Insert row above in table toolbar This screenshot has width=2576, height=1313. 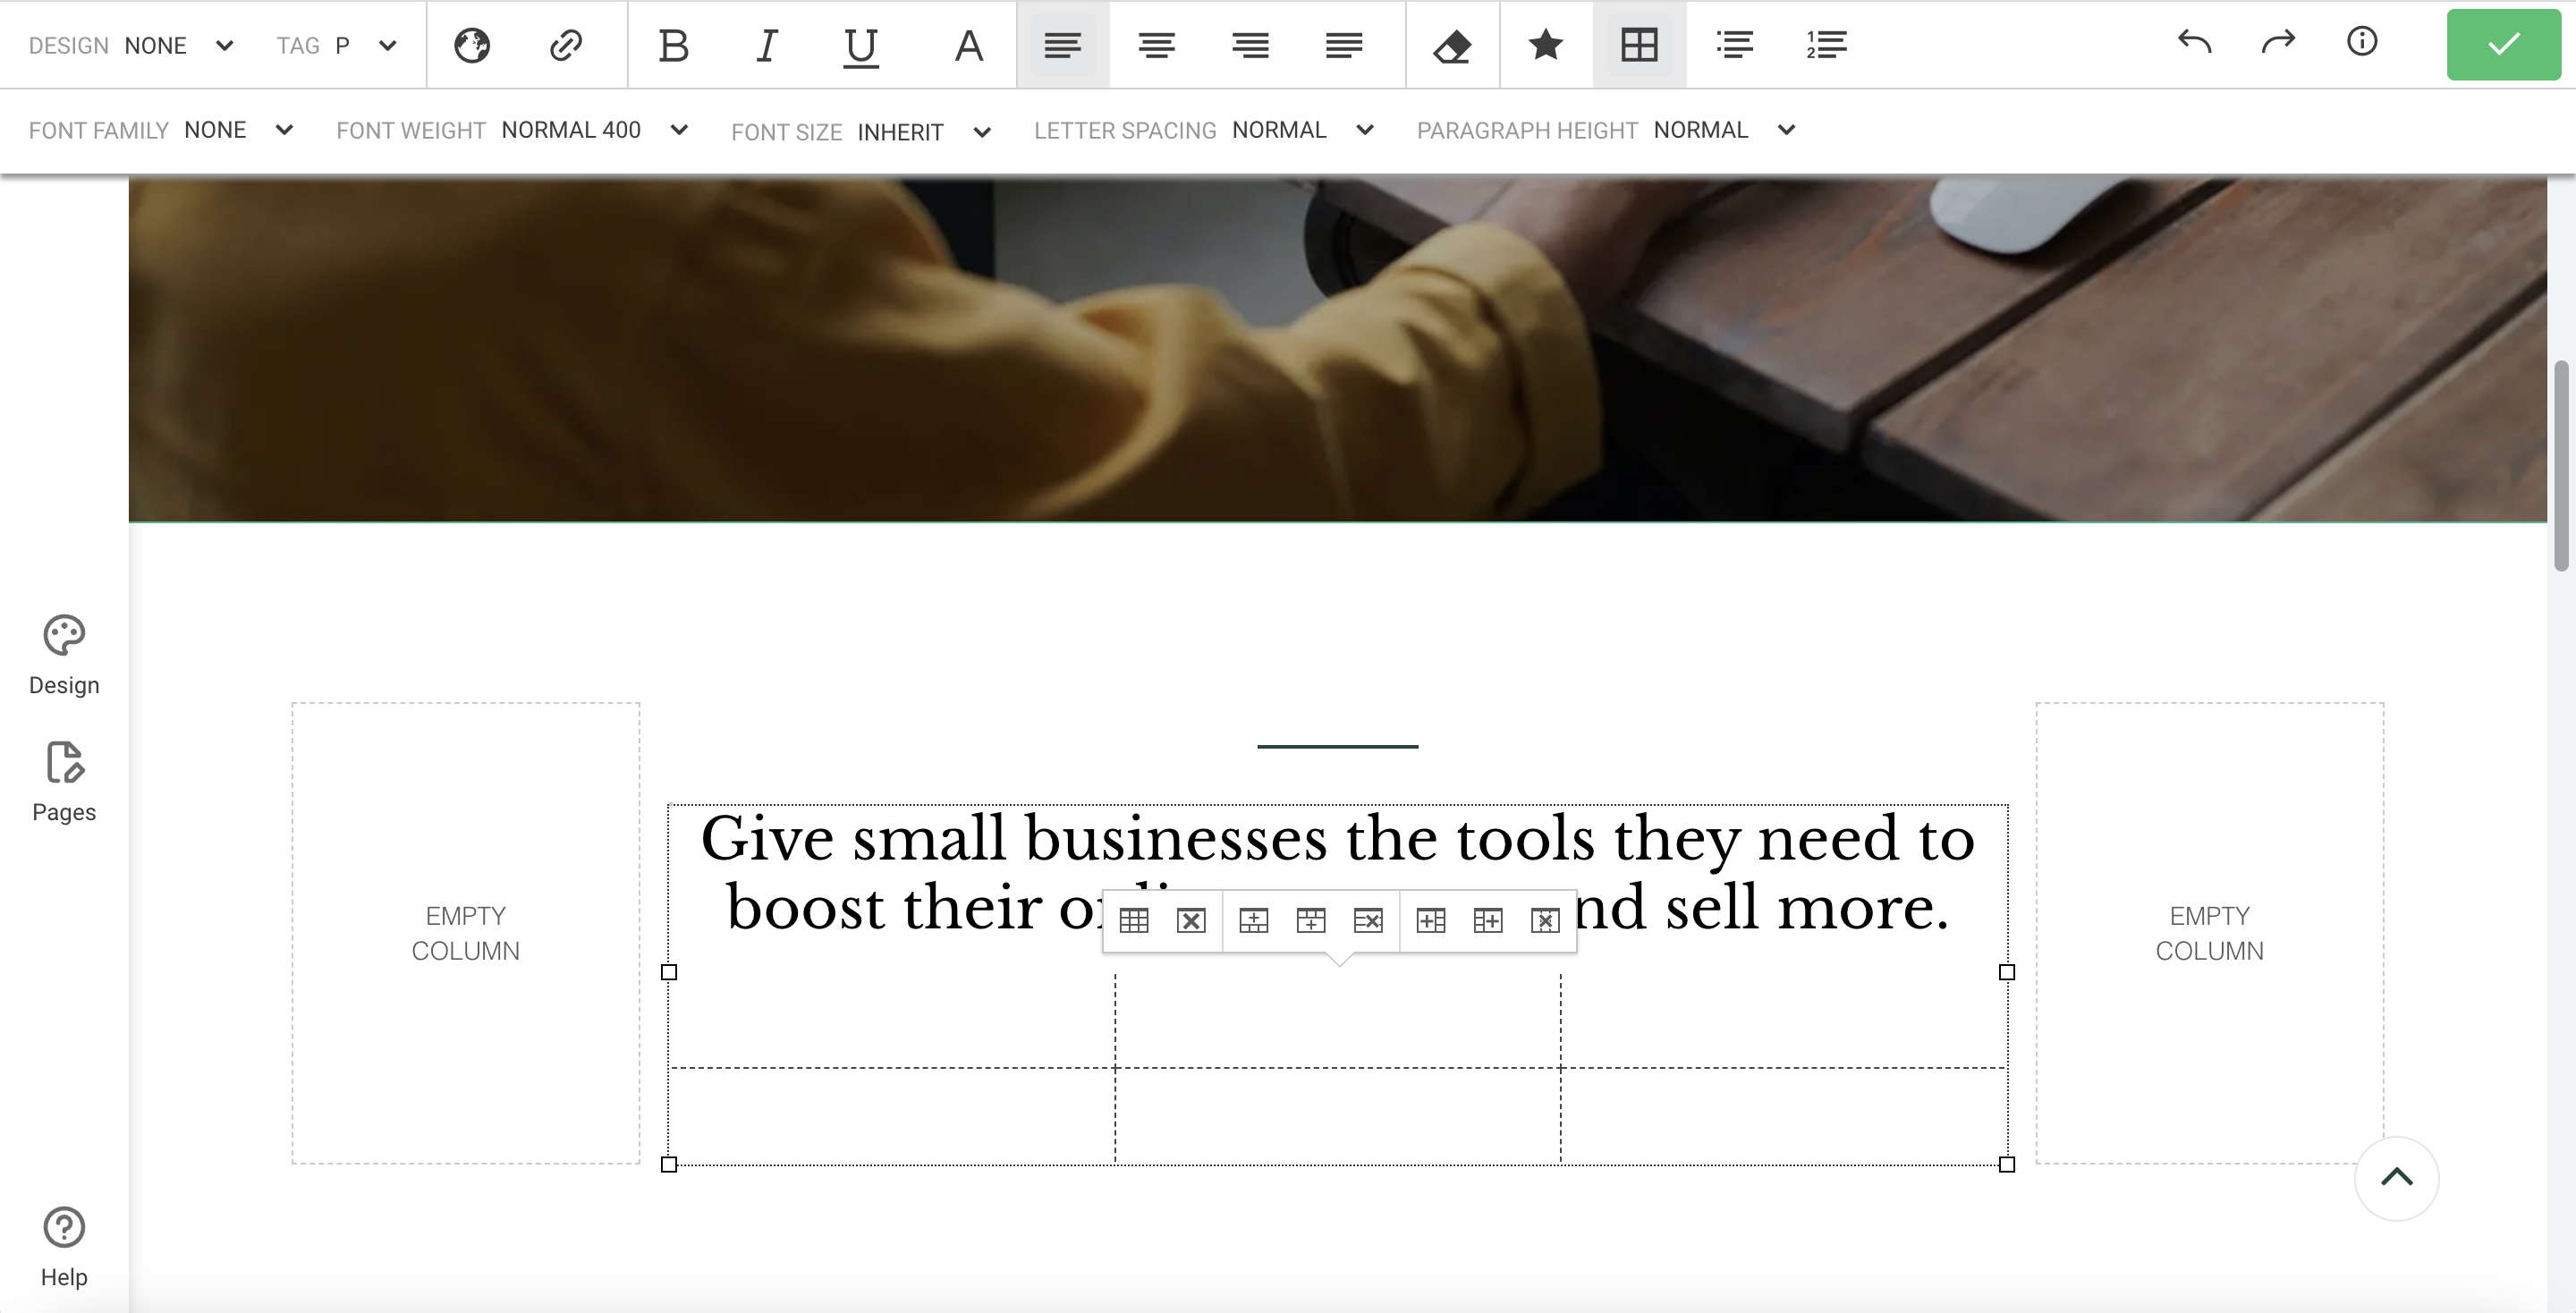1254,921
